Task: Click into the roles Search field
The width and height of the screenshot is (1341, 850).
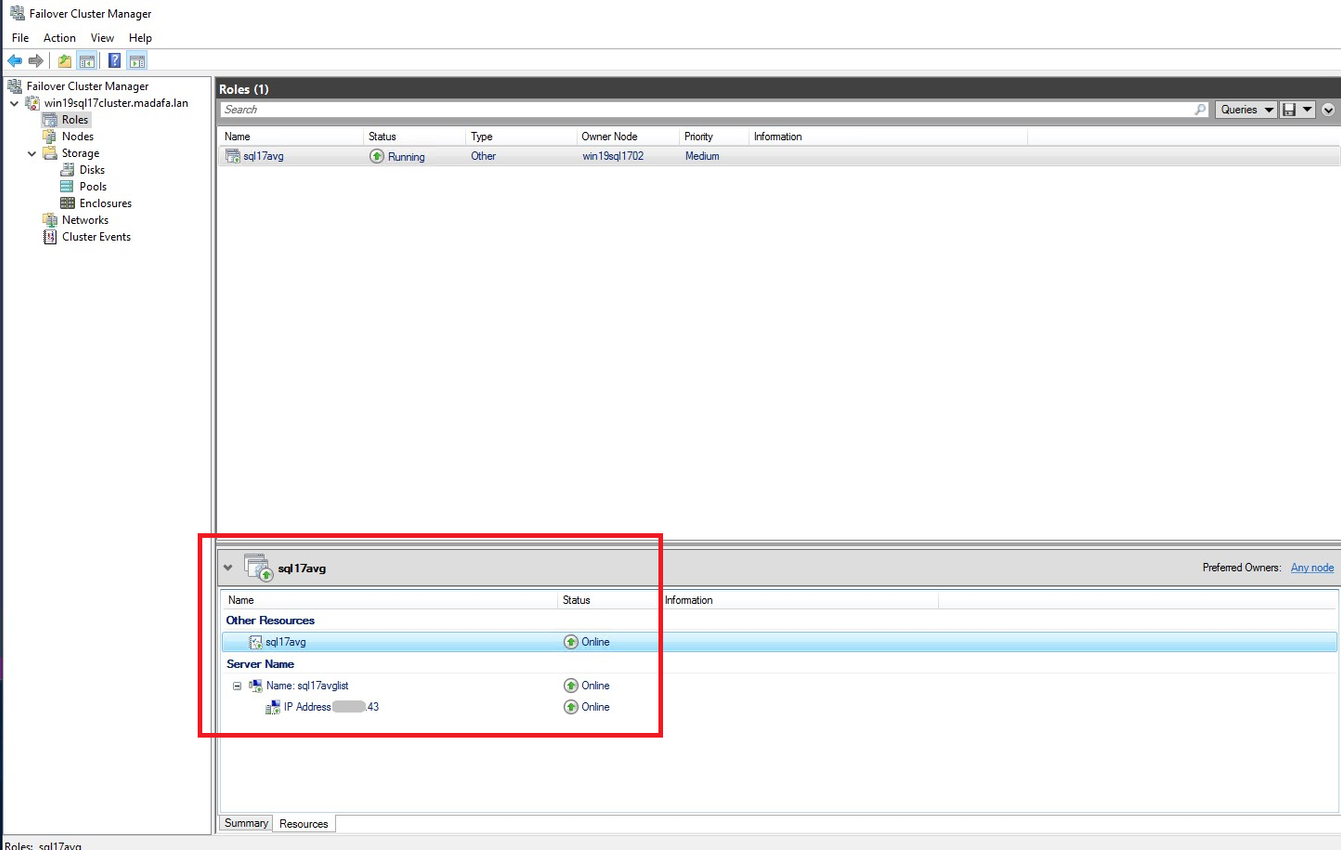Action: coord(706,110)
